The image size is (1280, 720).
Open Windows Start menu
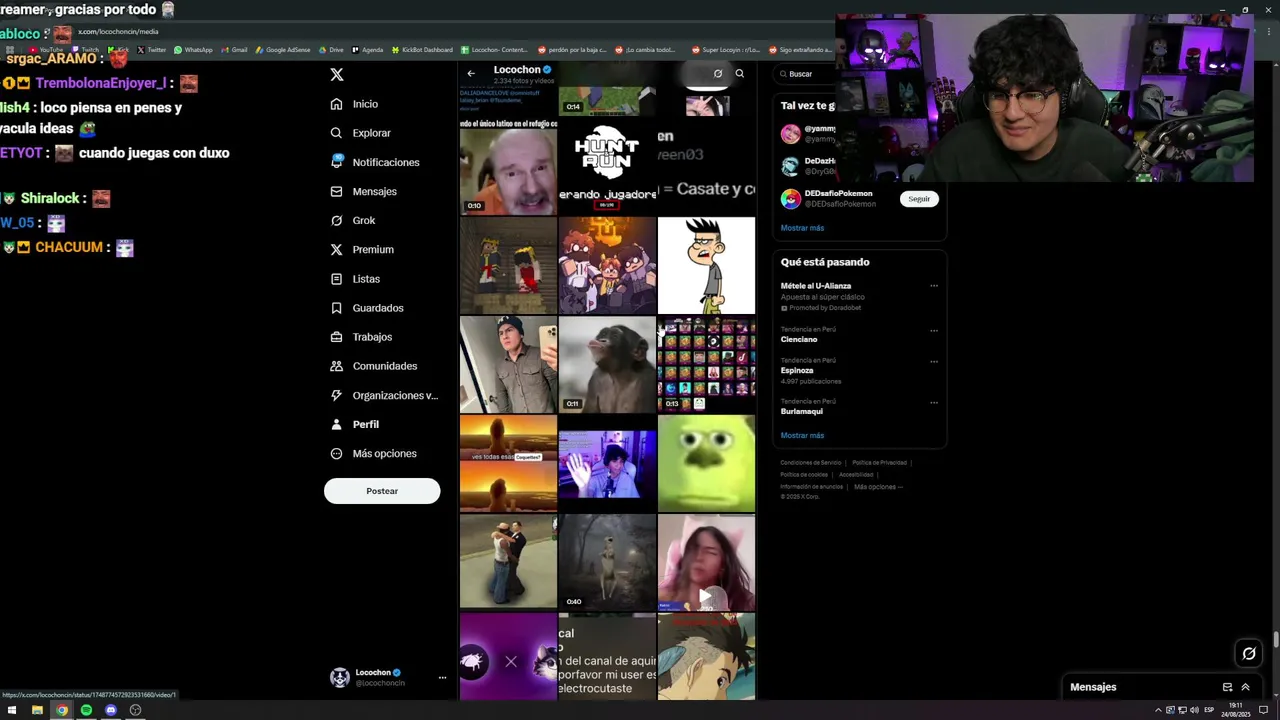click(13, 710)
